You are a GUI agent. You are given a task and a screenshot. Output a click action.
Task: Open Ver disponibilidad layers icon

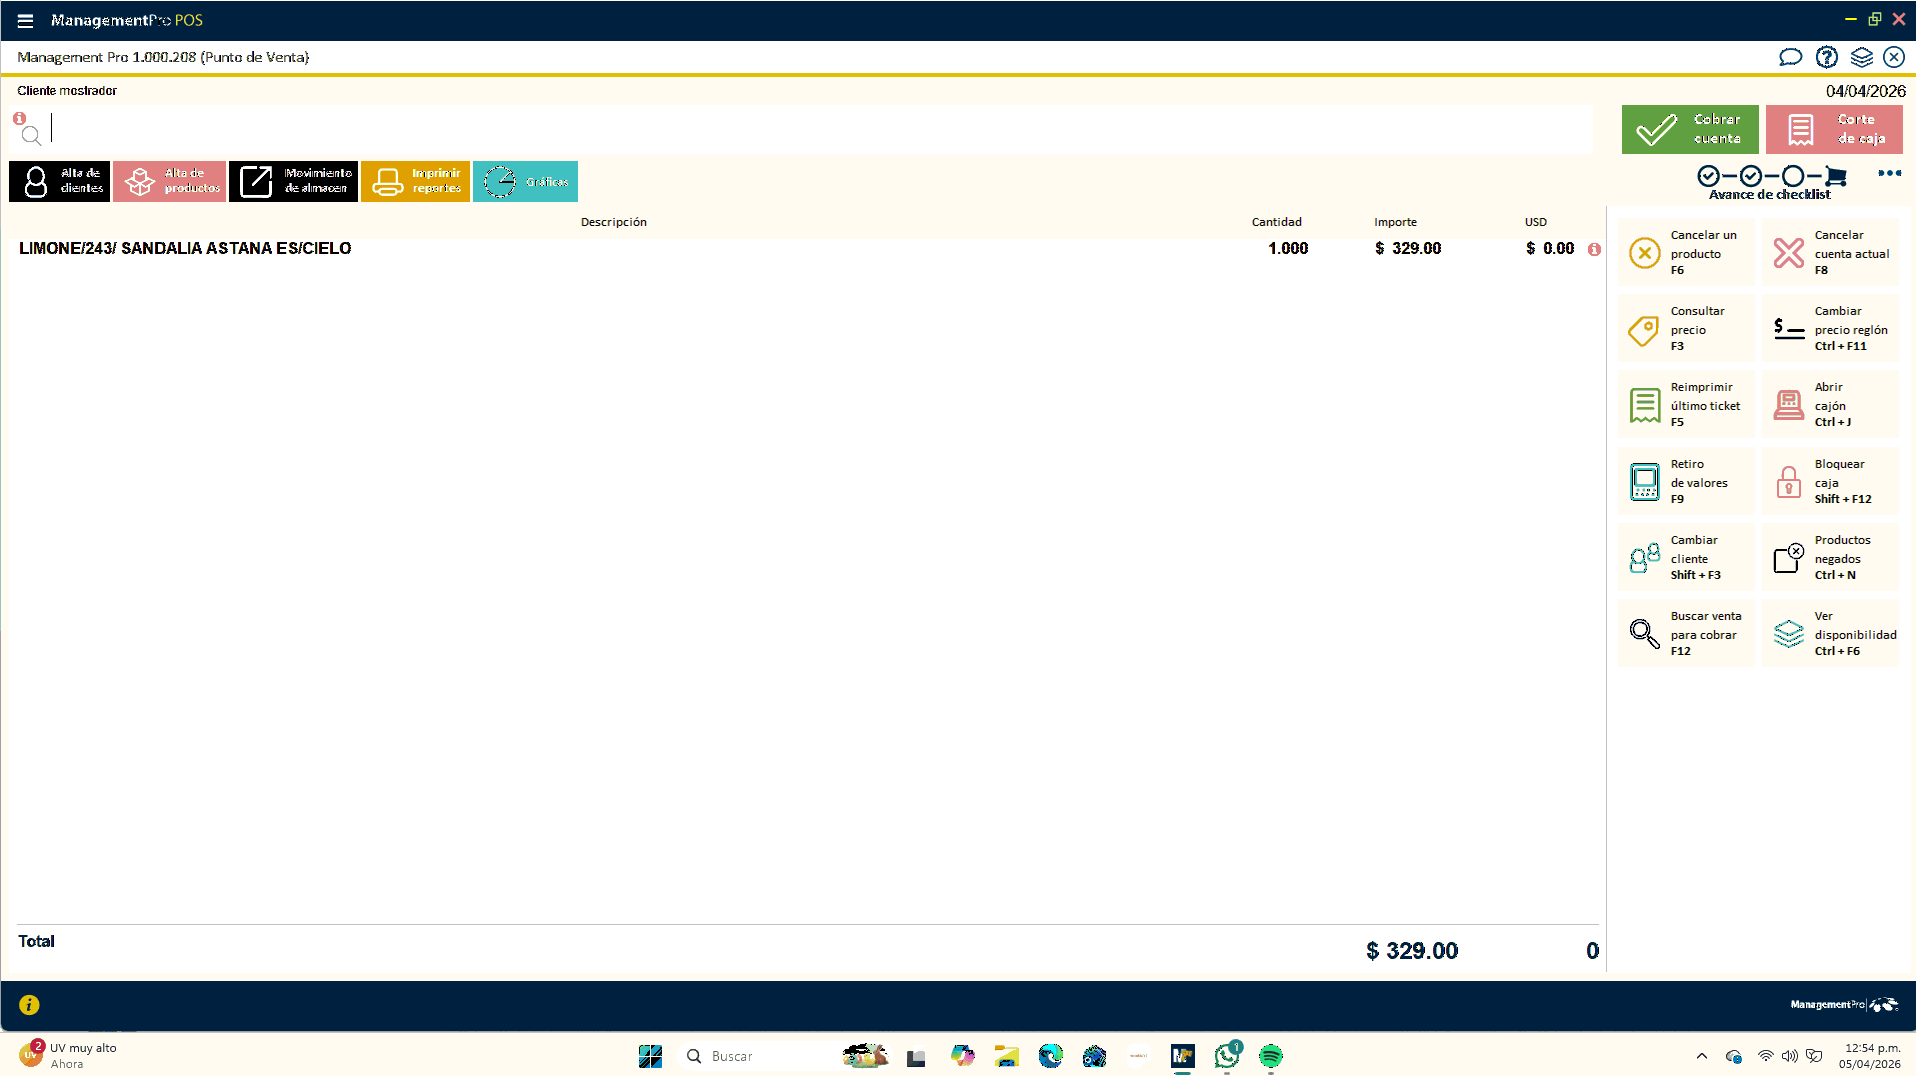[1788, 634]
